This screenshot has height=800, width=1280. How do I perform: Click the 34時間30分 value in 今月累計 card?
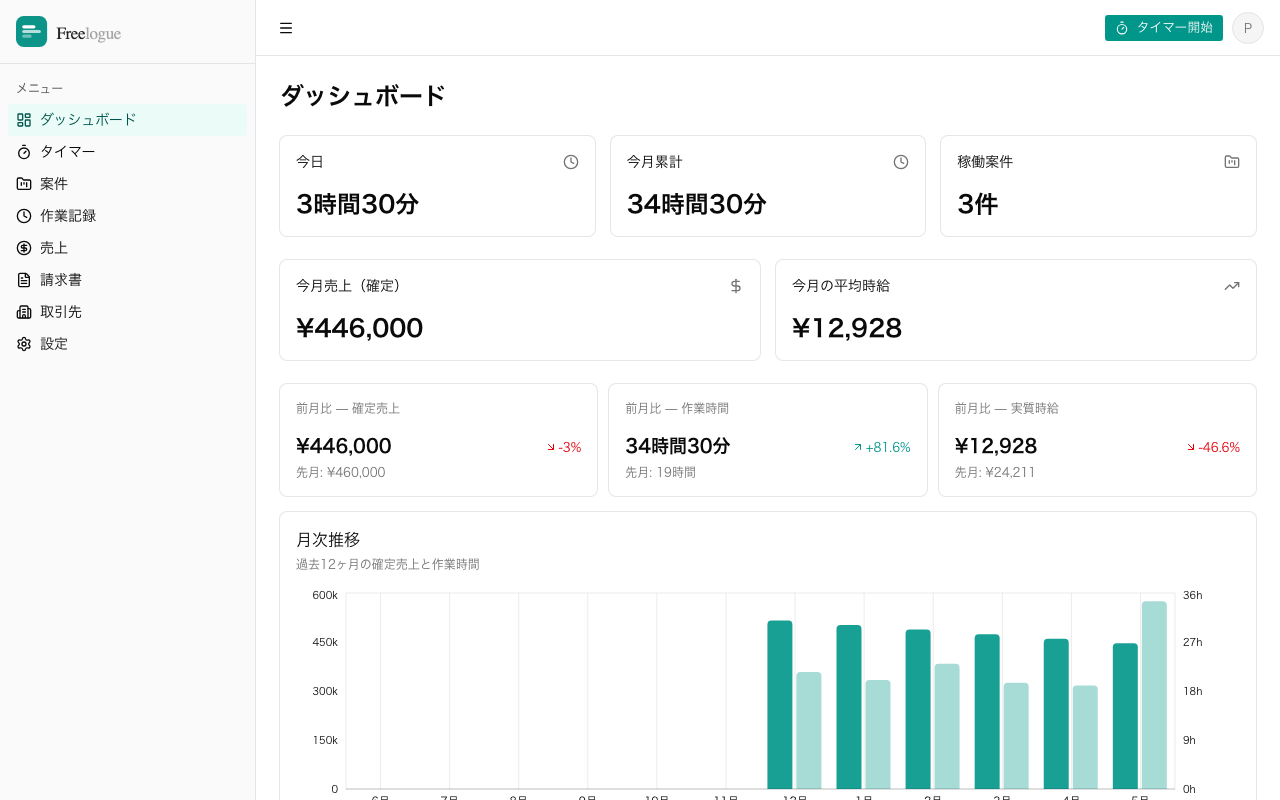point(697,204)
